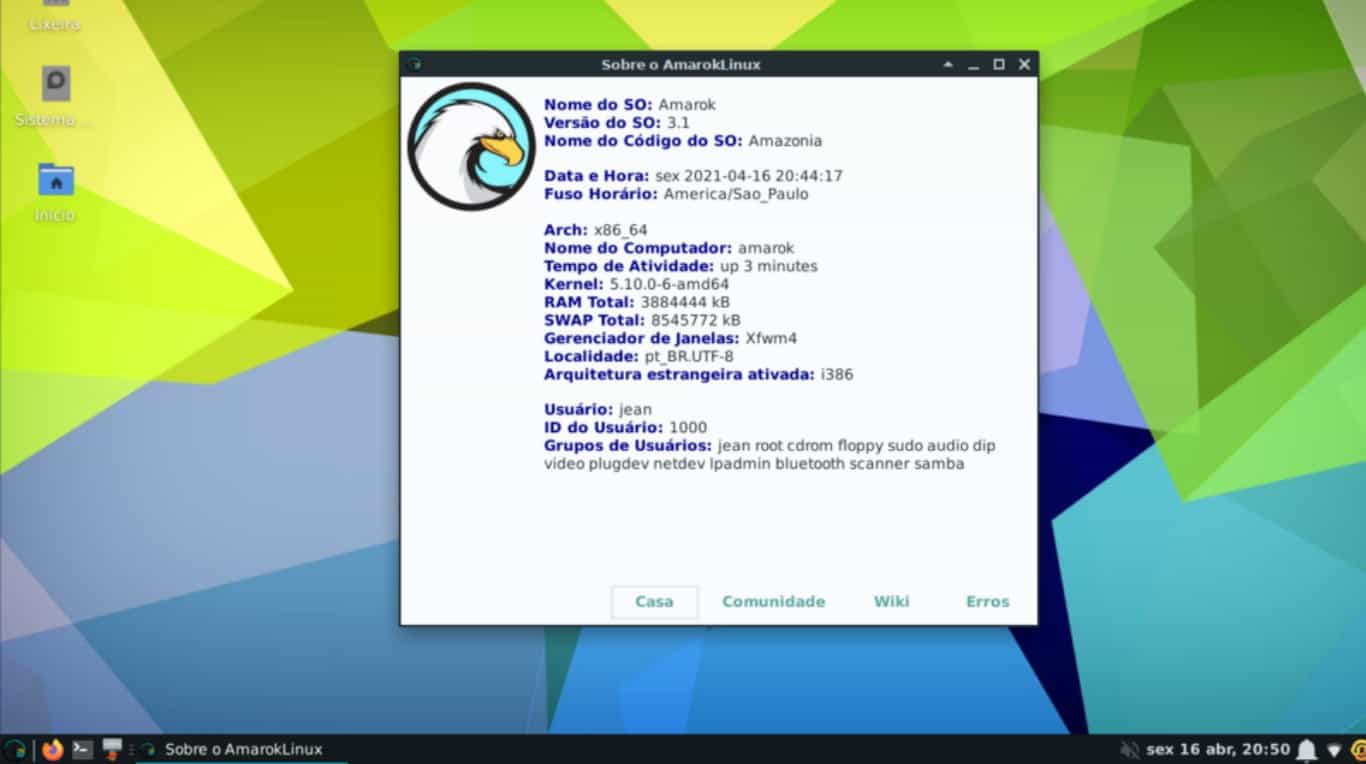
Task: Click the Grupos de Usuários label
Action: point(628,445)
